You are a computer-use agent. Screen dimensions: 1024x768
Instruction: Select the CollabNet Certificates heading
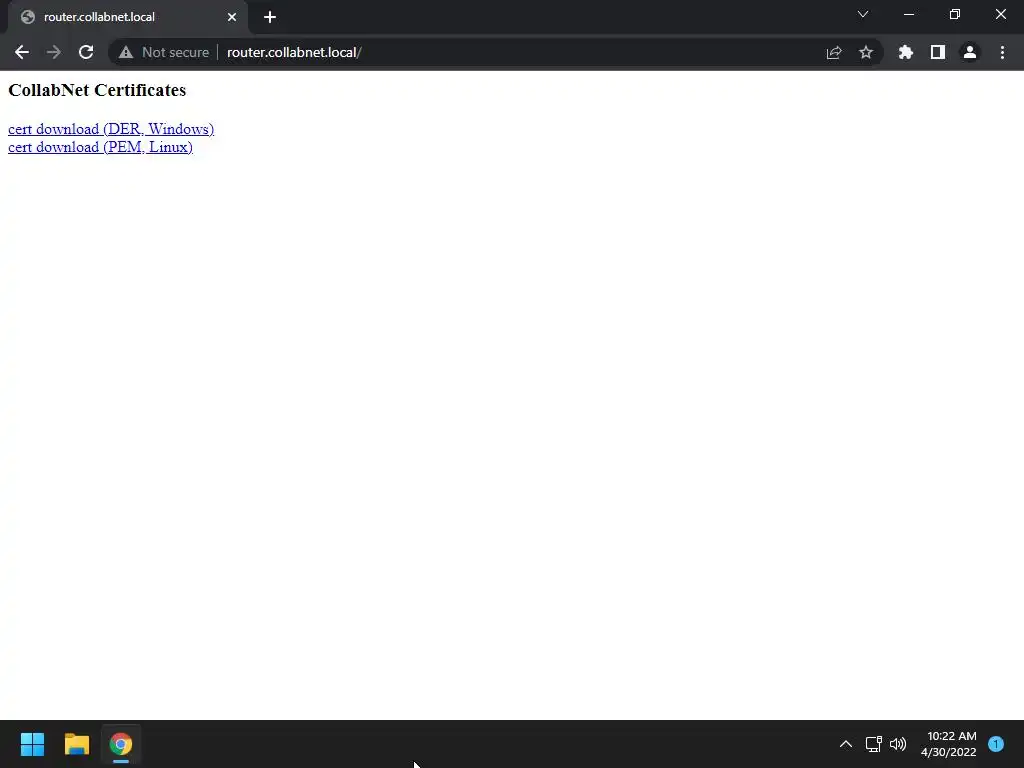tap(97, 90)
